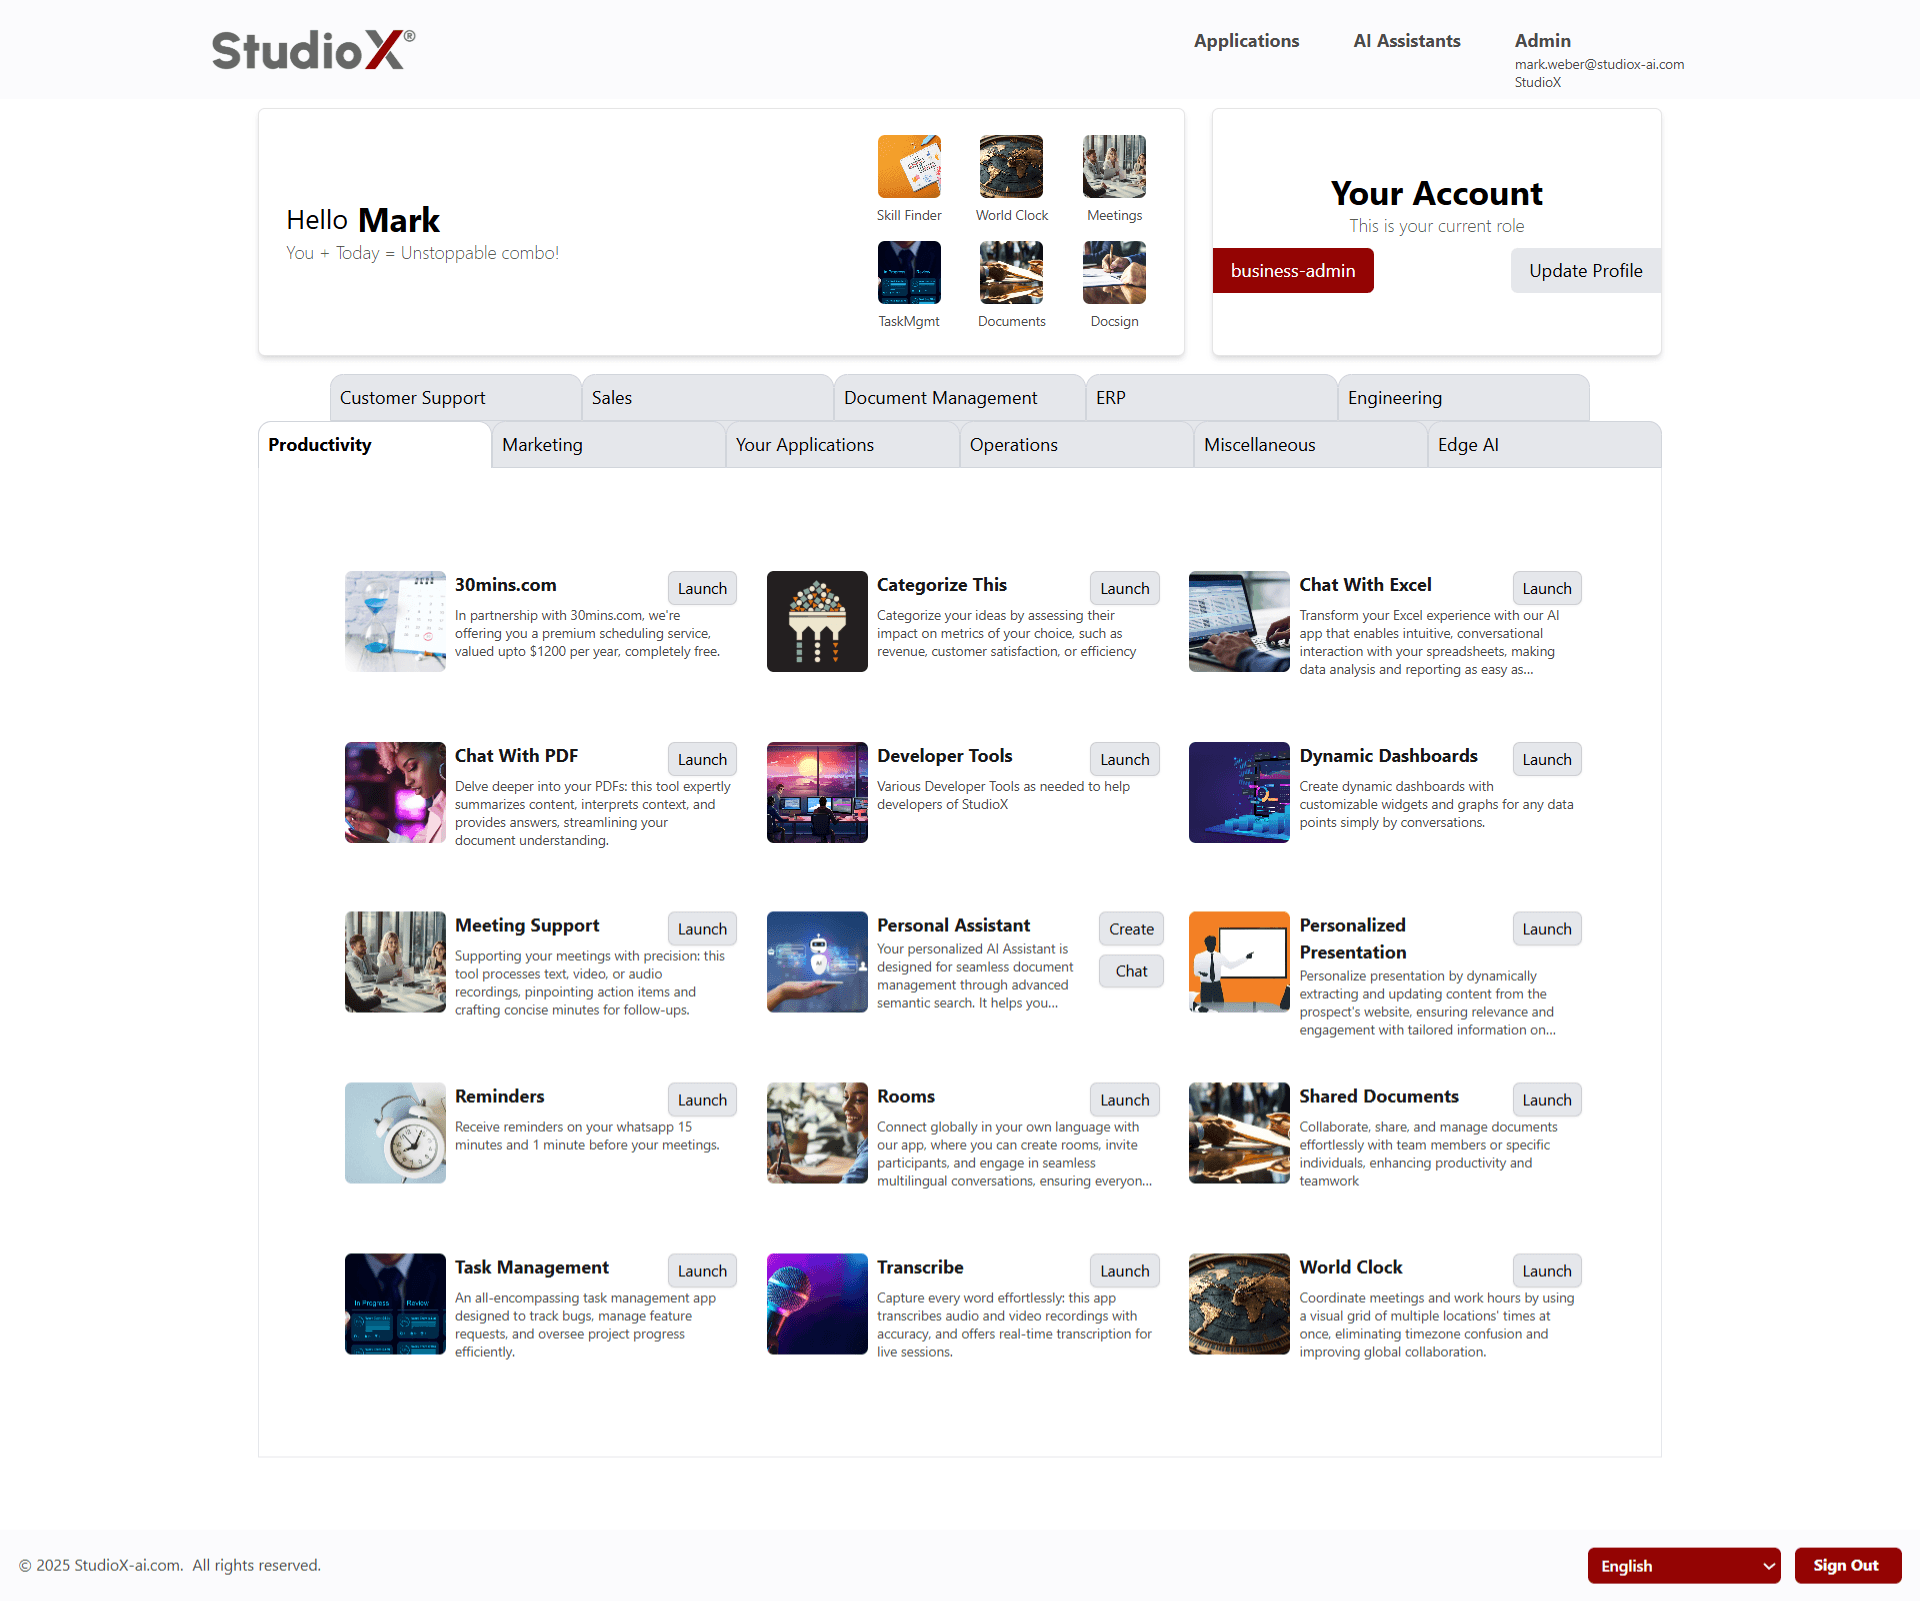1920x1603 pixels.
Task: Click Create for Personal Assistant
Action: point(1131,929)
